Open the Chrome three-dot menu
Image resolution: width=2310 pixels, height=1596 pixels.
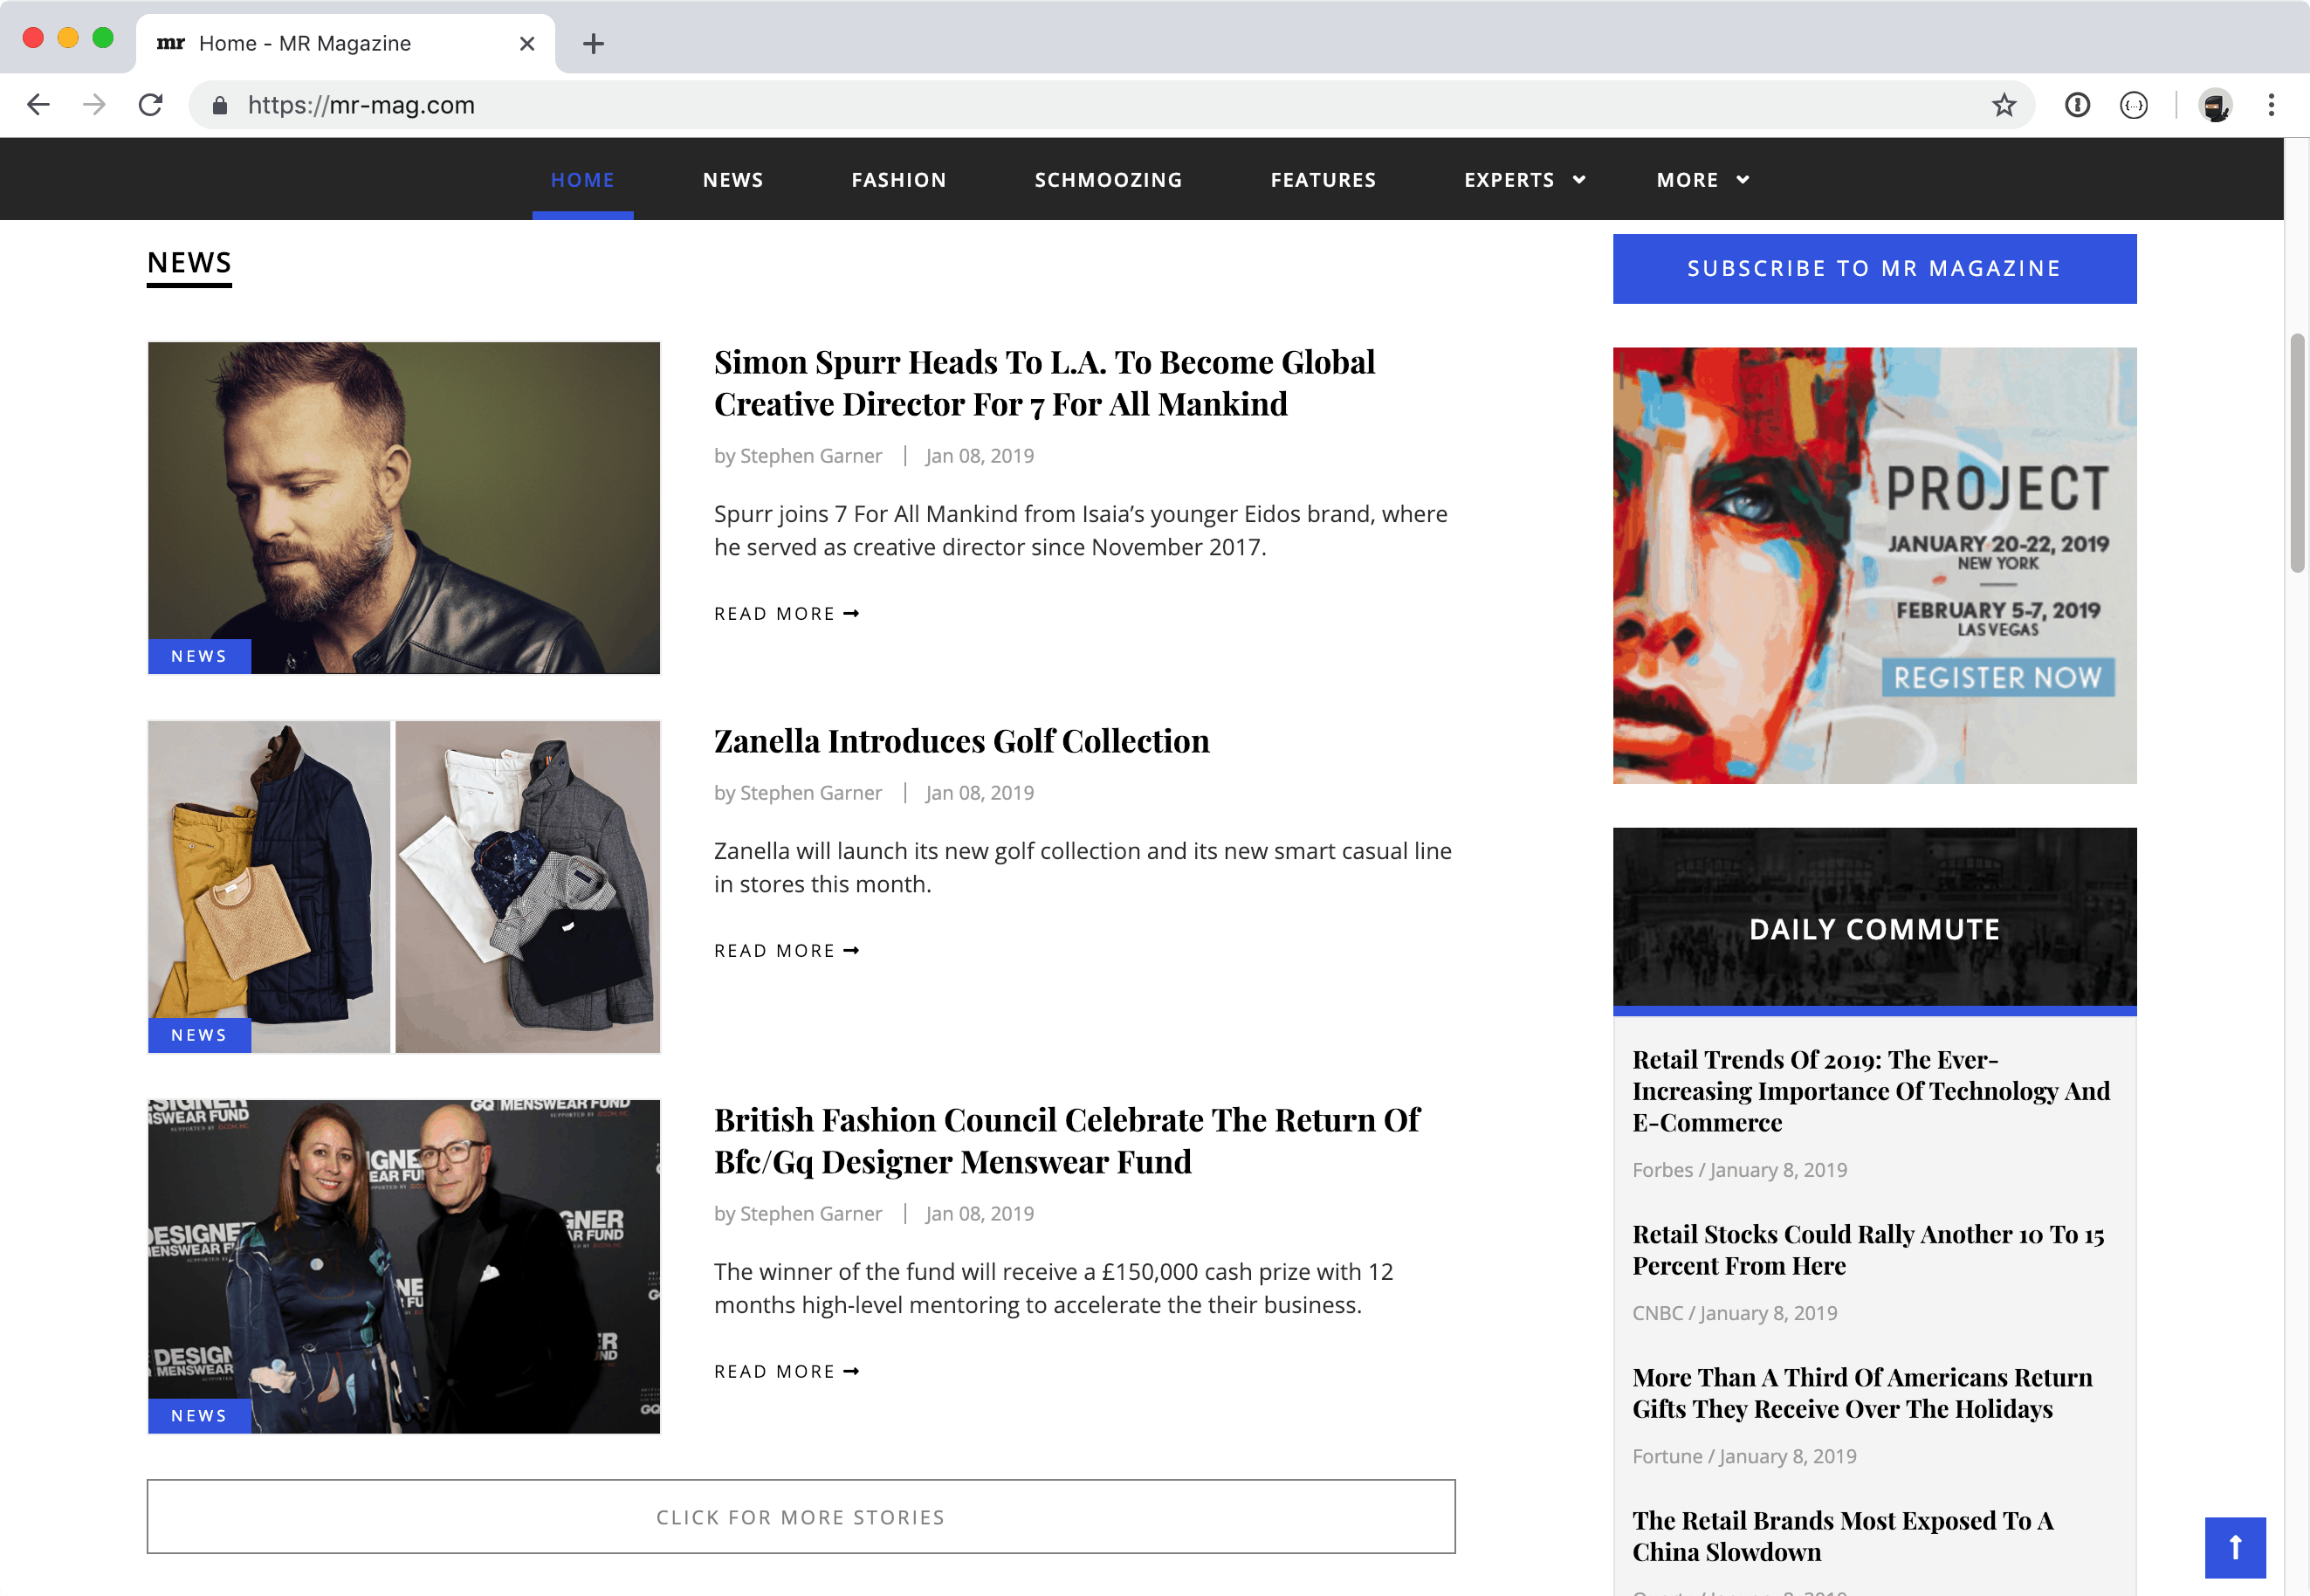tap(2271, 105)
